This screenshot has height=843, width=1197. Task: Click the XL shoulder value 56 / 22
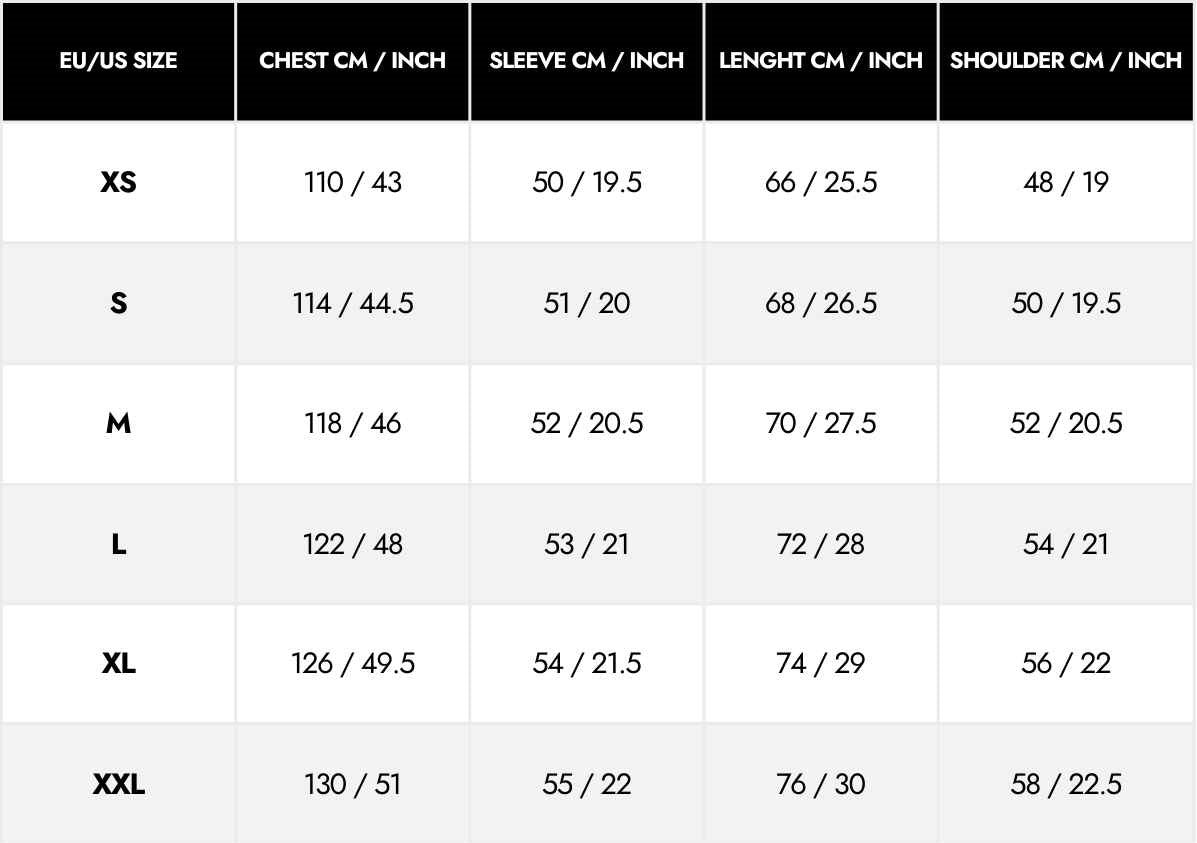pyautogui.click(x=1066, y=664)
